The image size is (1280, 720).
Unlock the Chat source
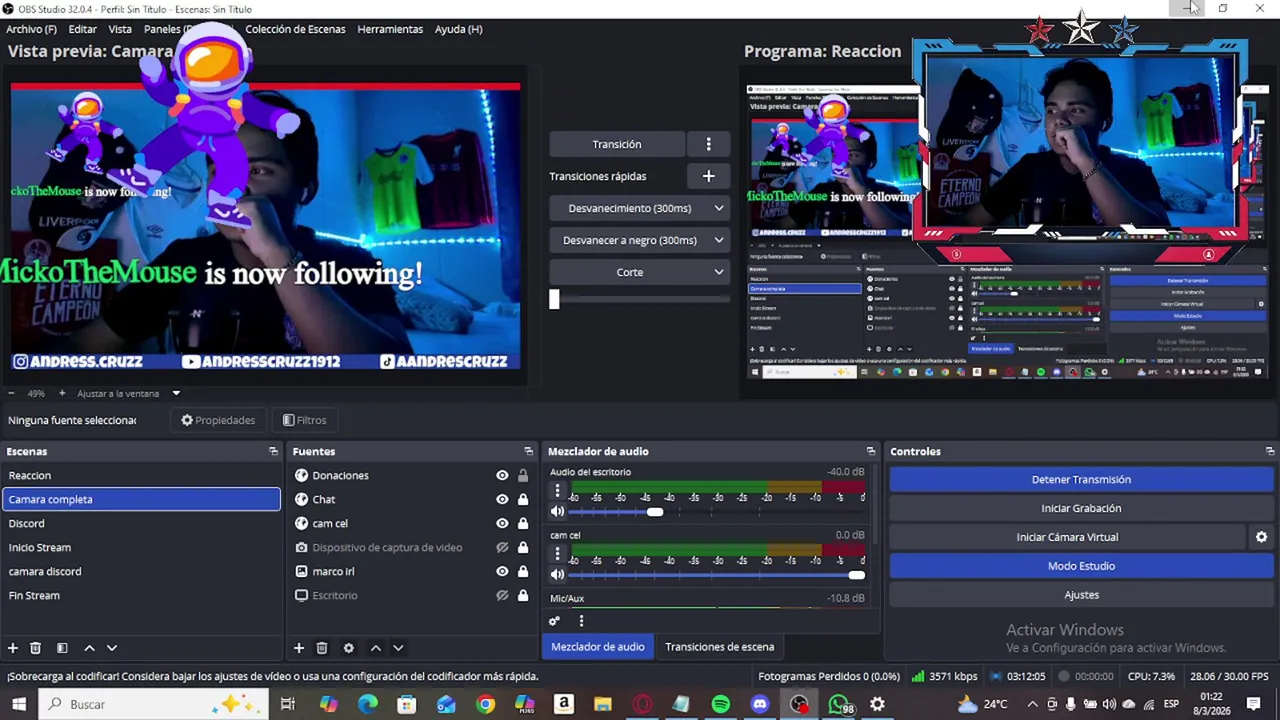[x=522, y=500]
